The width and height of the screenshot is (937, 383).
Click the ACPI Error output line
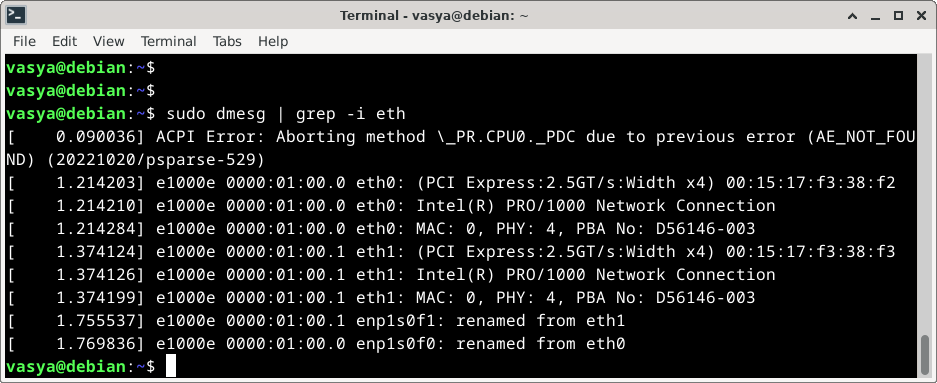tap(461, 148)
